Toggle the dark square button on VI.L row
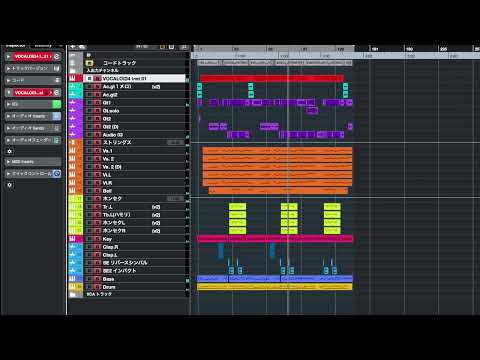Screen dimensions: 480x360 tap(89, 175)
